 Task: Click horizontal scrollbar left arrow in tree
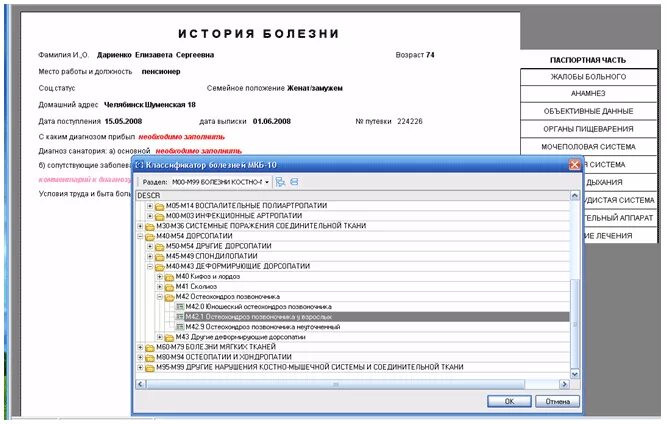click(x=140, y=384)
